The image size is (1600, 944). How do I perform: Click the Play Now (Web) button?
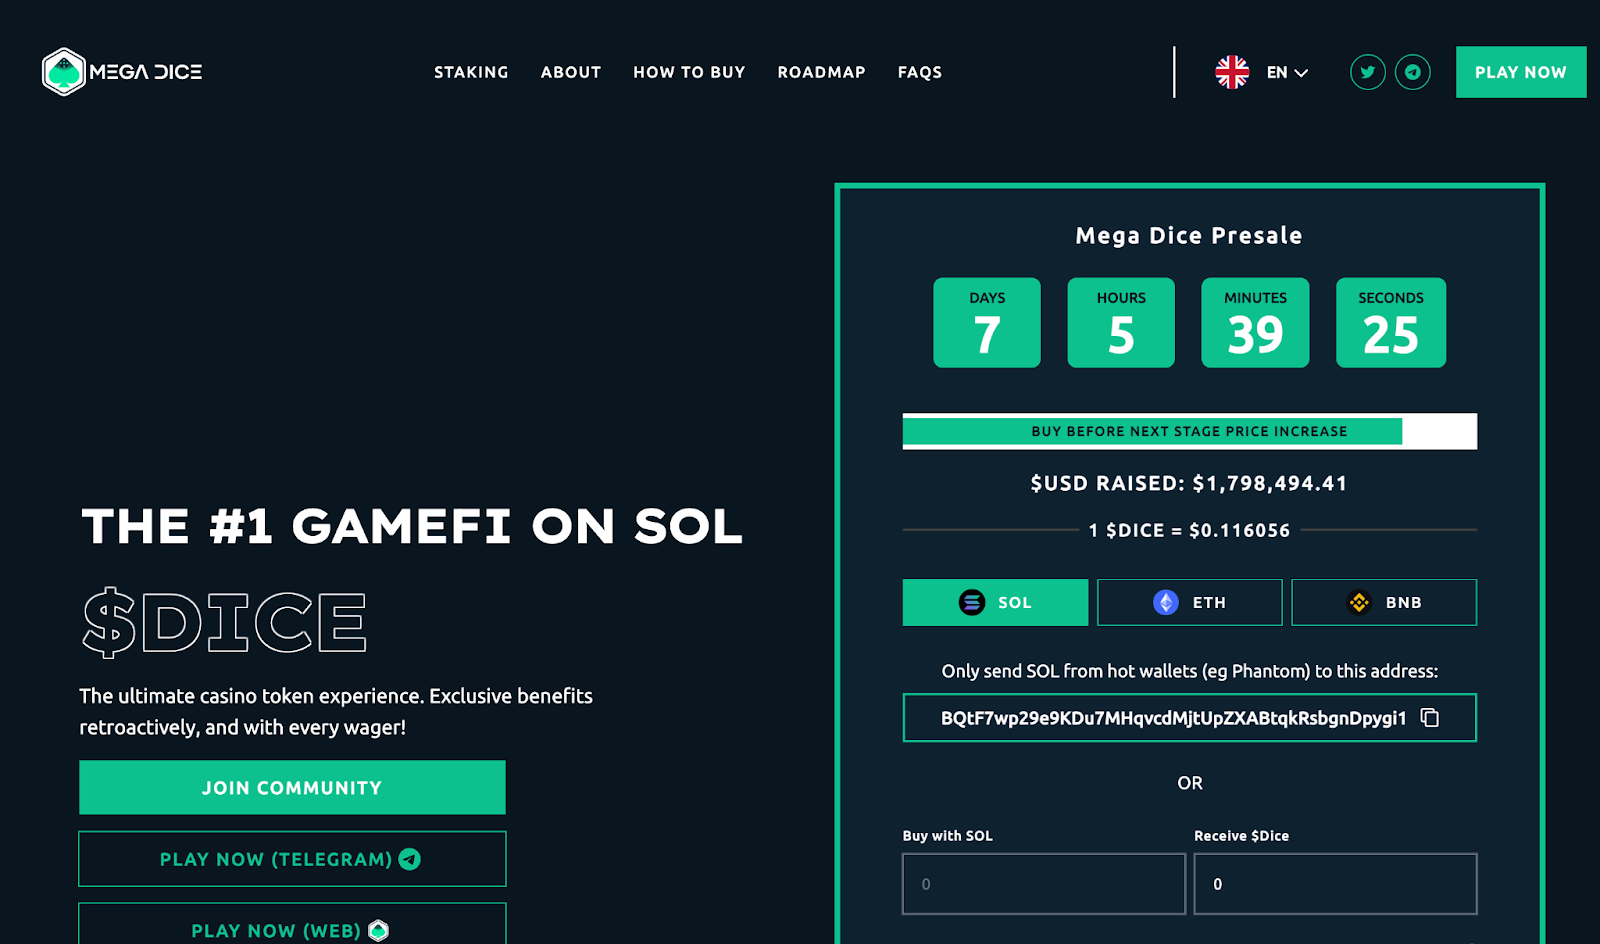292,924
